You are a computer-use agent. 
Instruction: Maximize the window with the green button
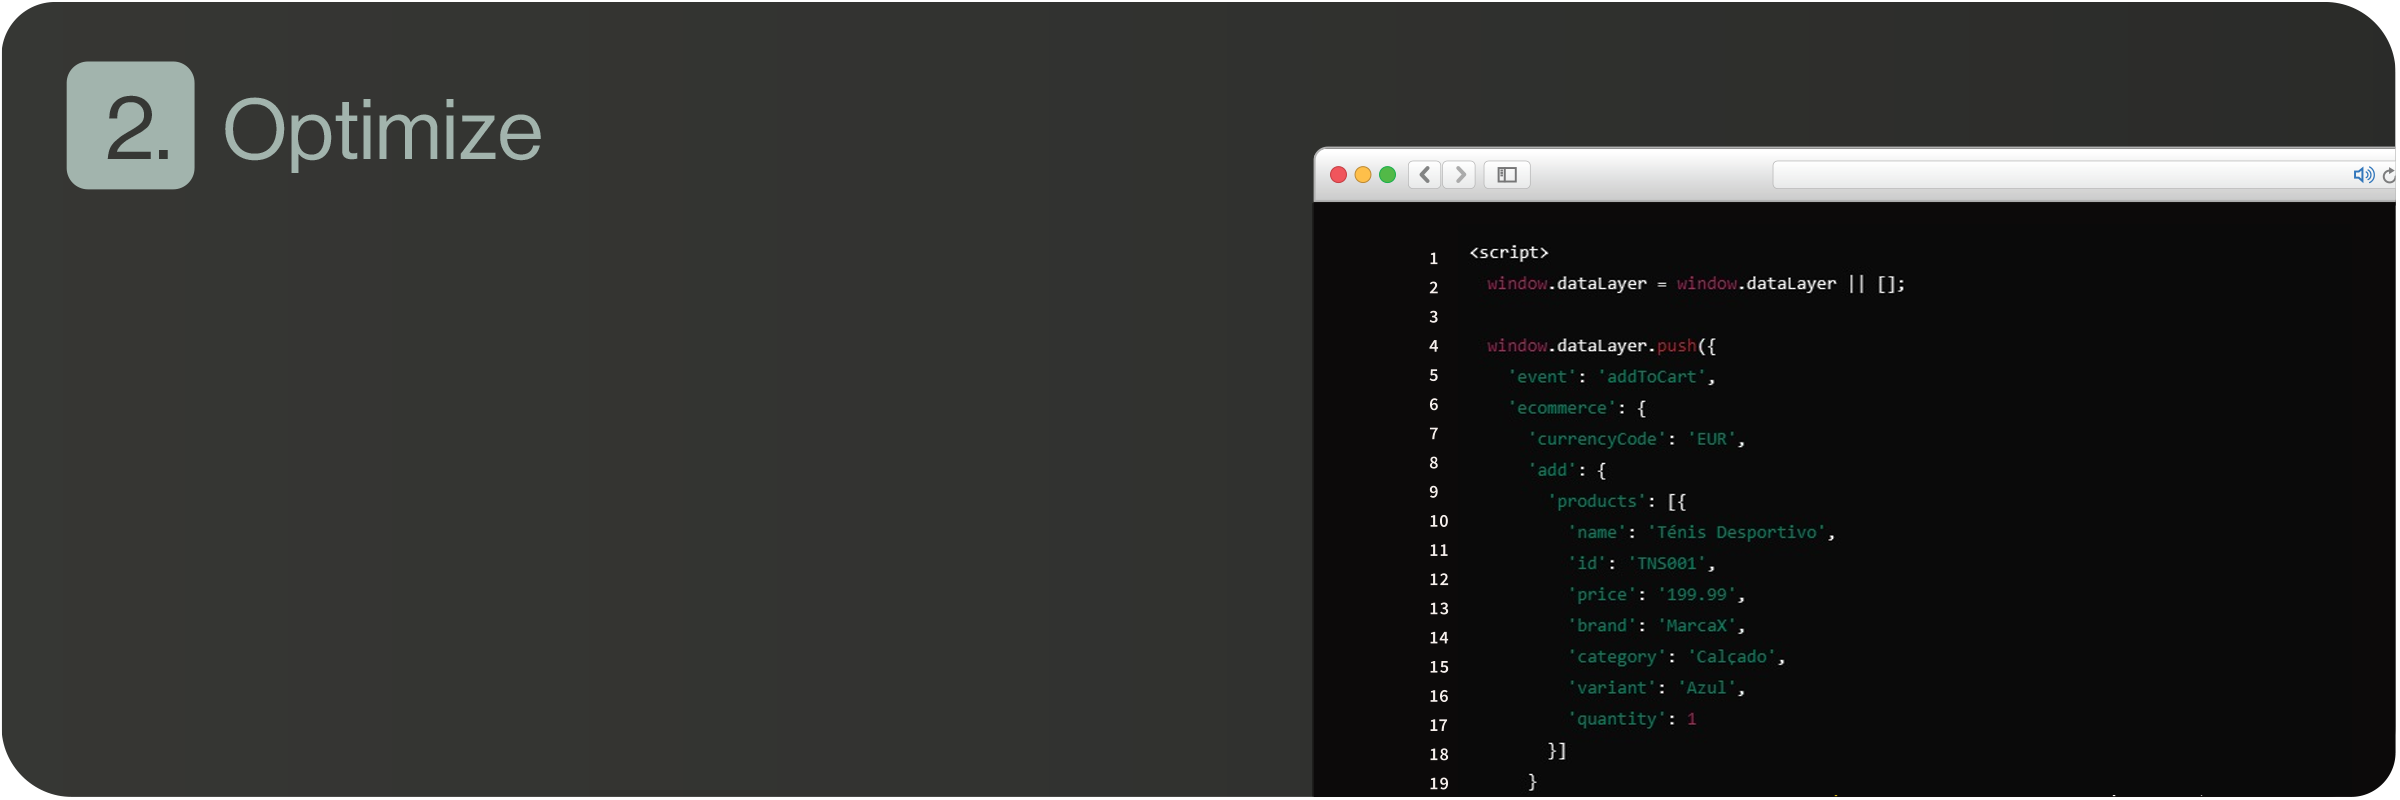pos(1388,175)
